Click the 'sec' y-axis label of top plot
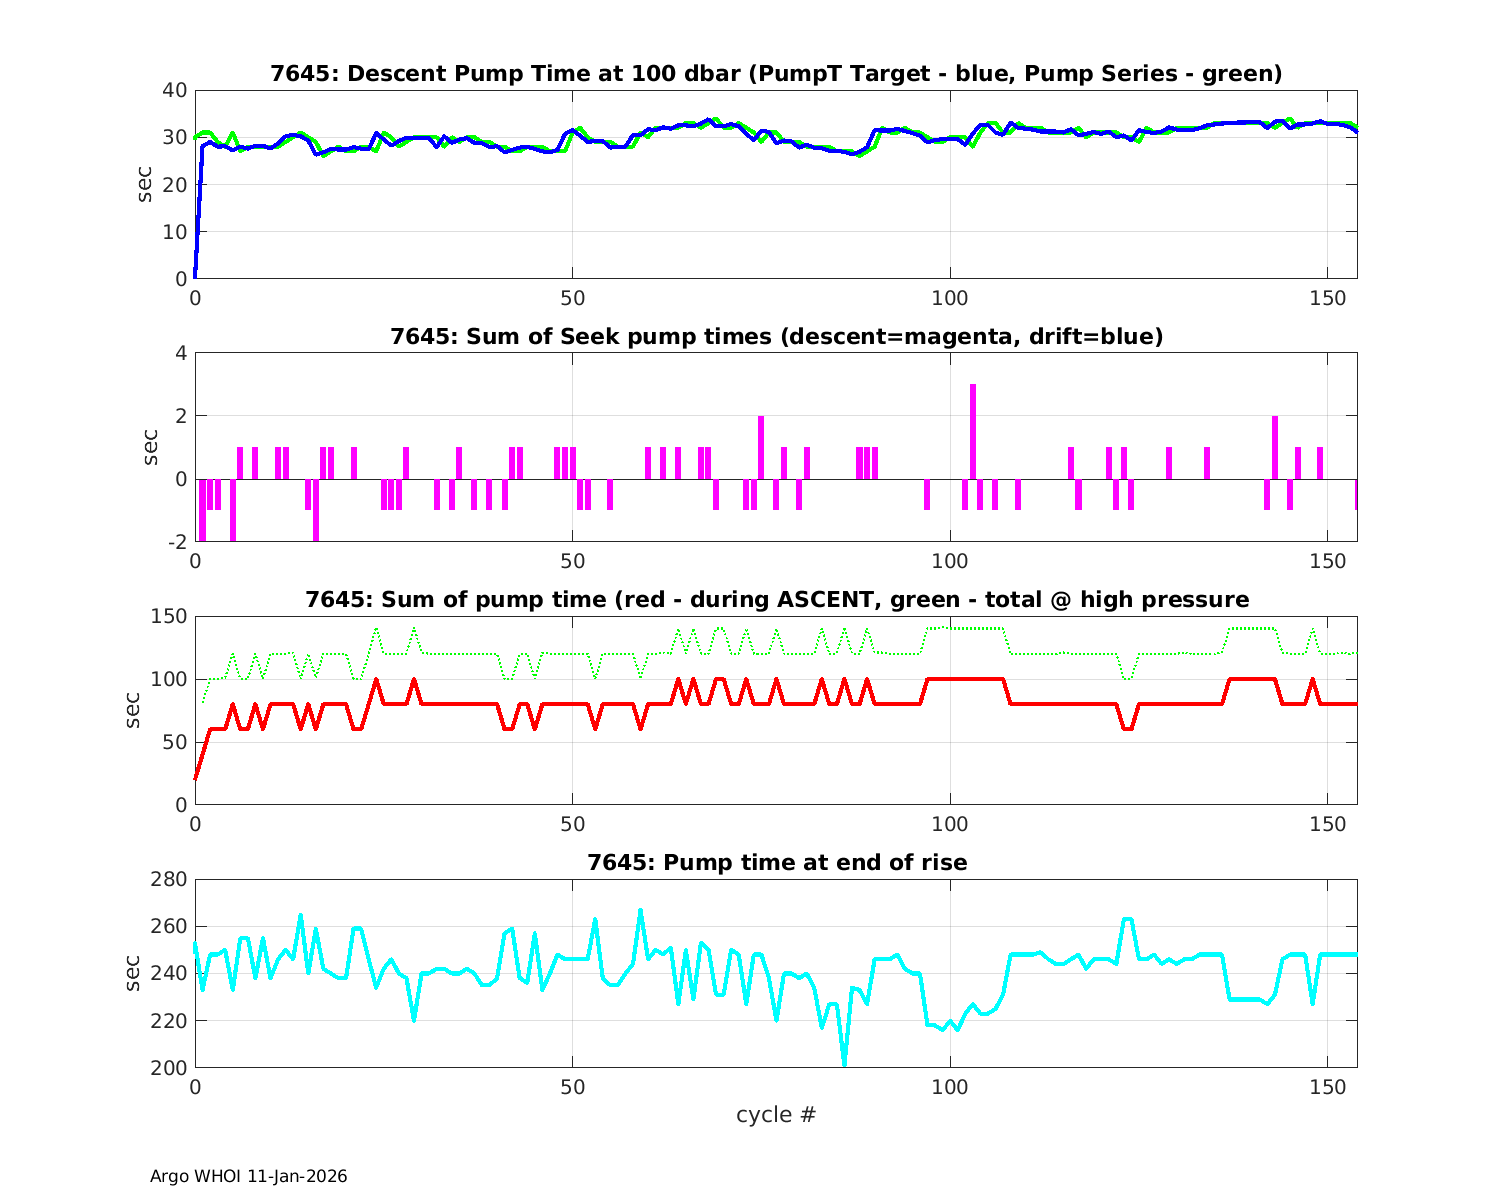This screenshot has height=1200, width=1500. pyautogui.click(x=145, y=184)
